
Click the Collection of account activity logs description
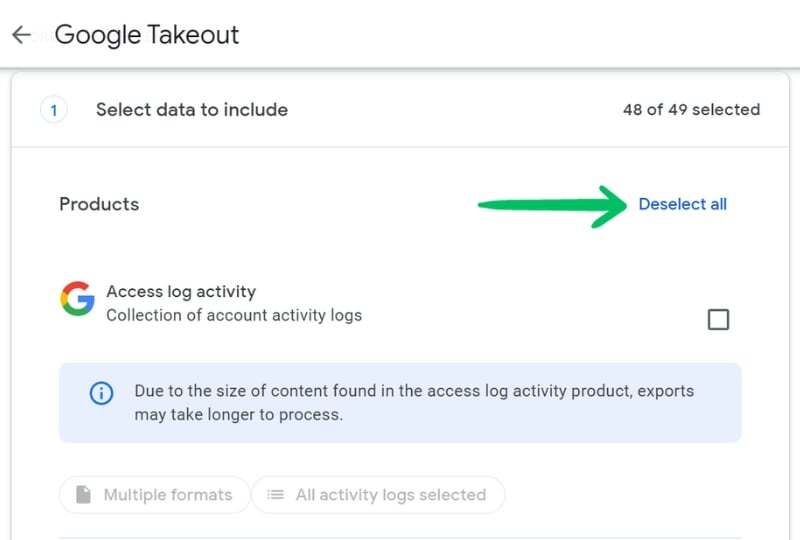pyautogui.click(x=234, y=315)
